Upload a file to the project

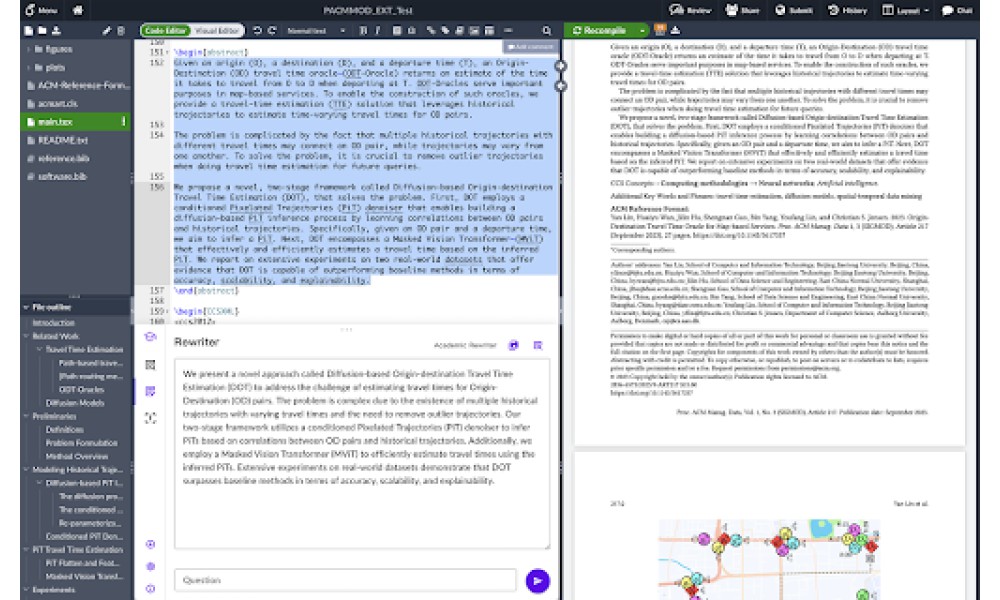click(56, 31)
